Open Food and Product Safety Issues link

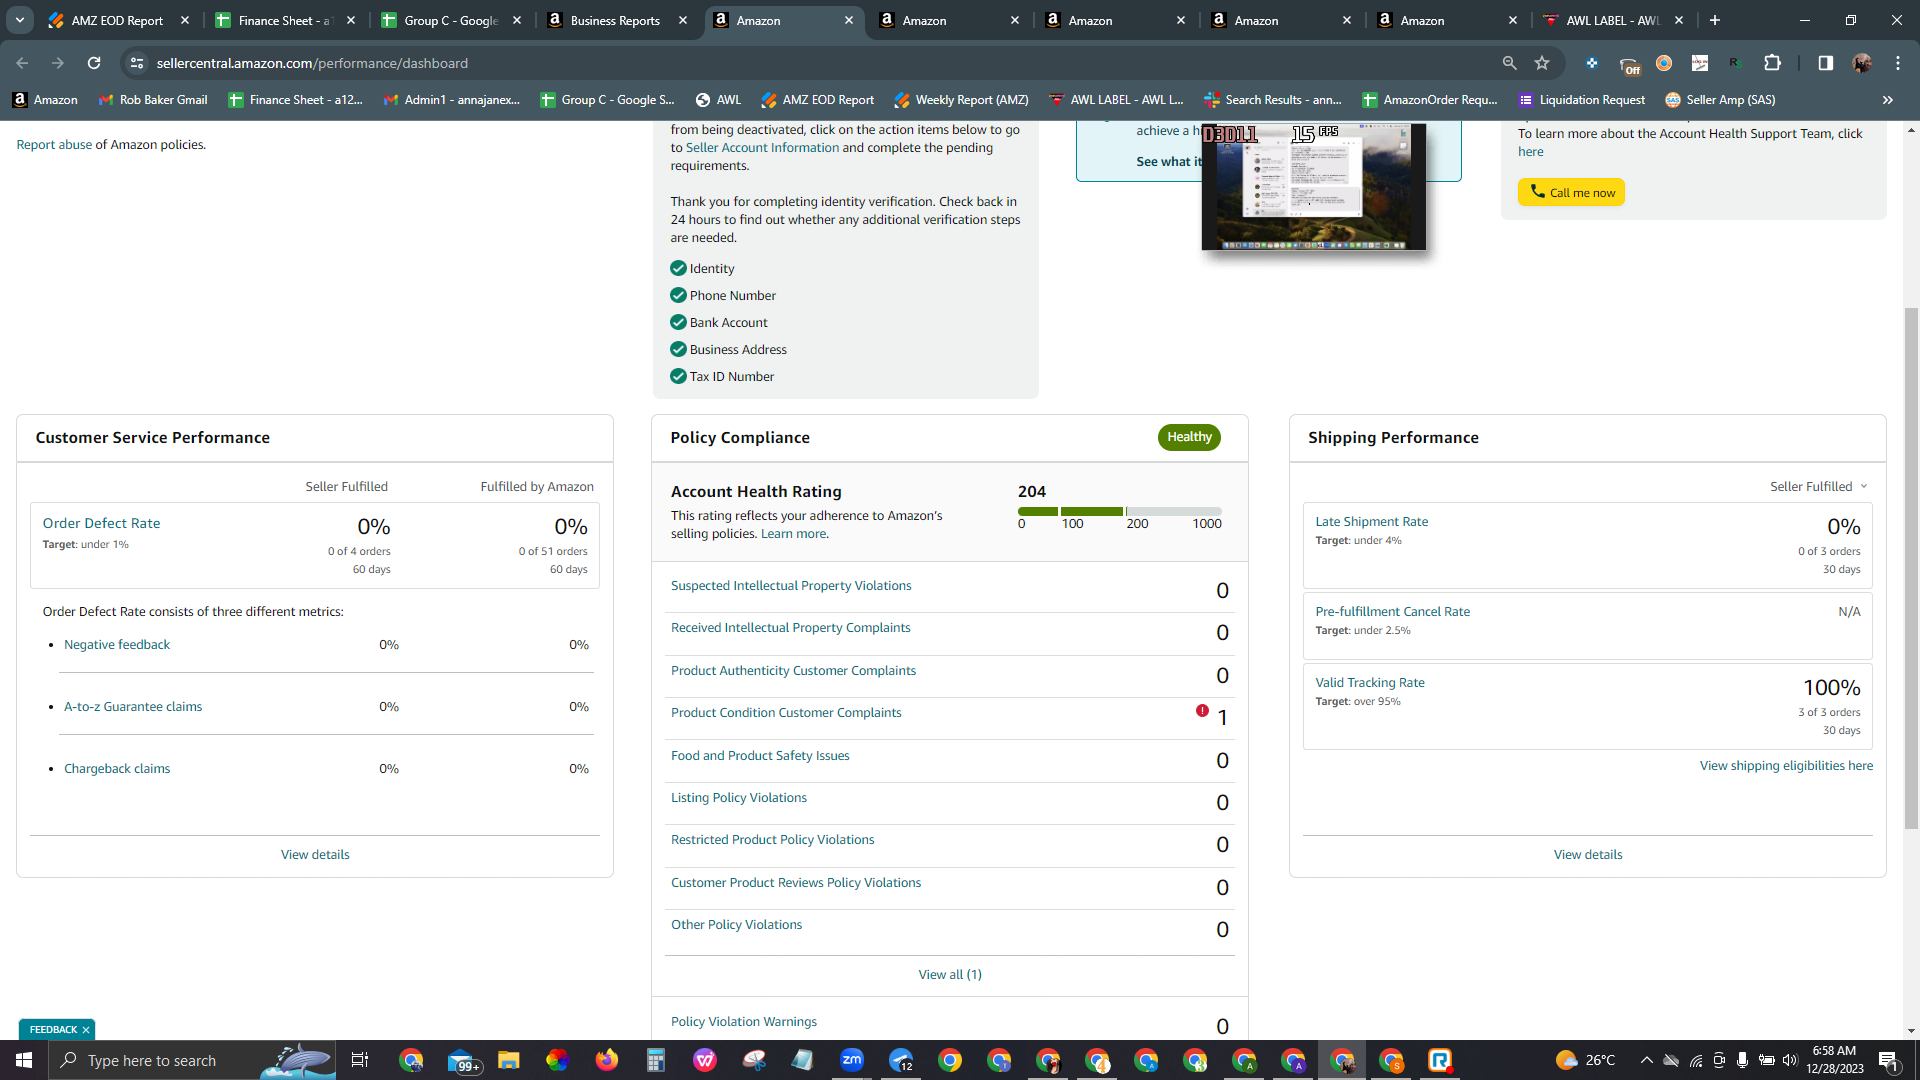pyautogui.click(x=760, y=756)
